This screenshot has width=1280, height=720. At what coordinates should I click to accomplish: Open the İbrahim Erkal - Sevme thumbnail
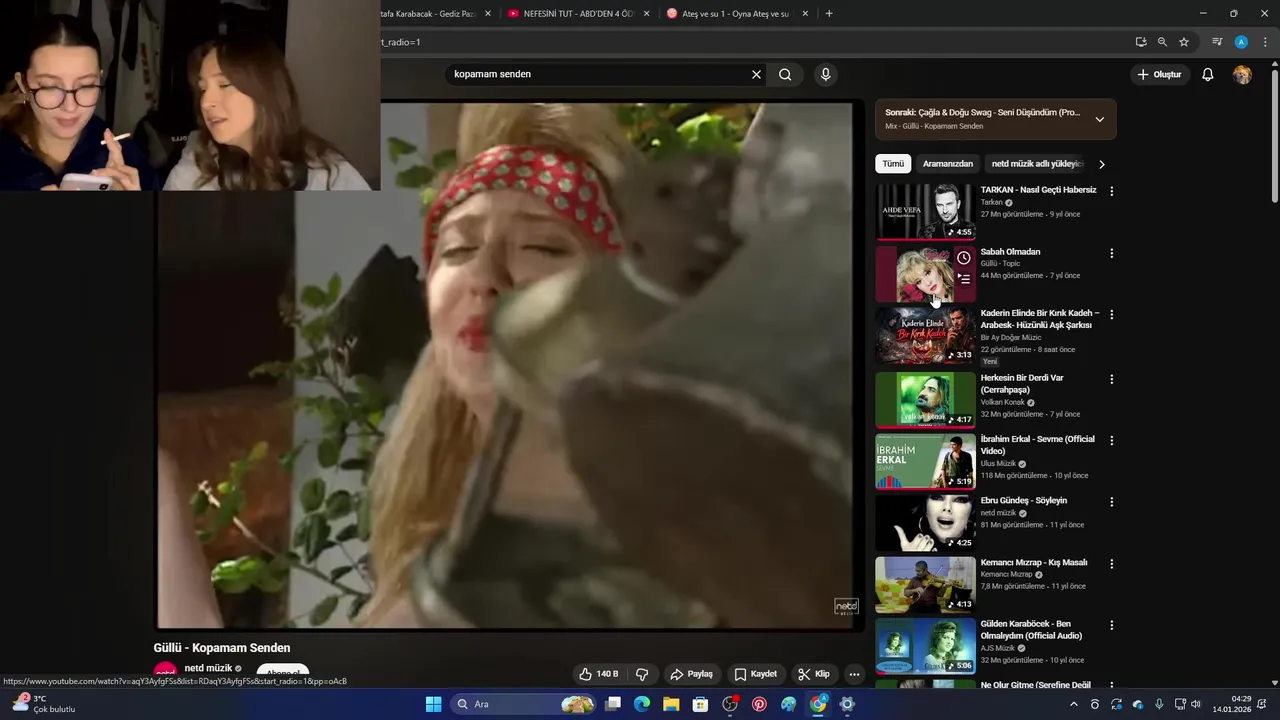[925, 461]
